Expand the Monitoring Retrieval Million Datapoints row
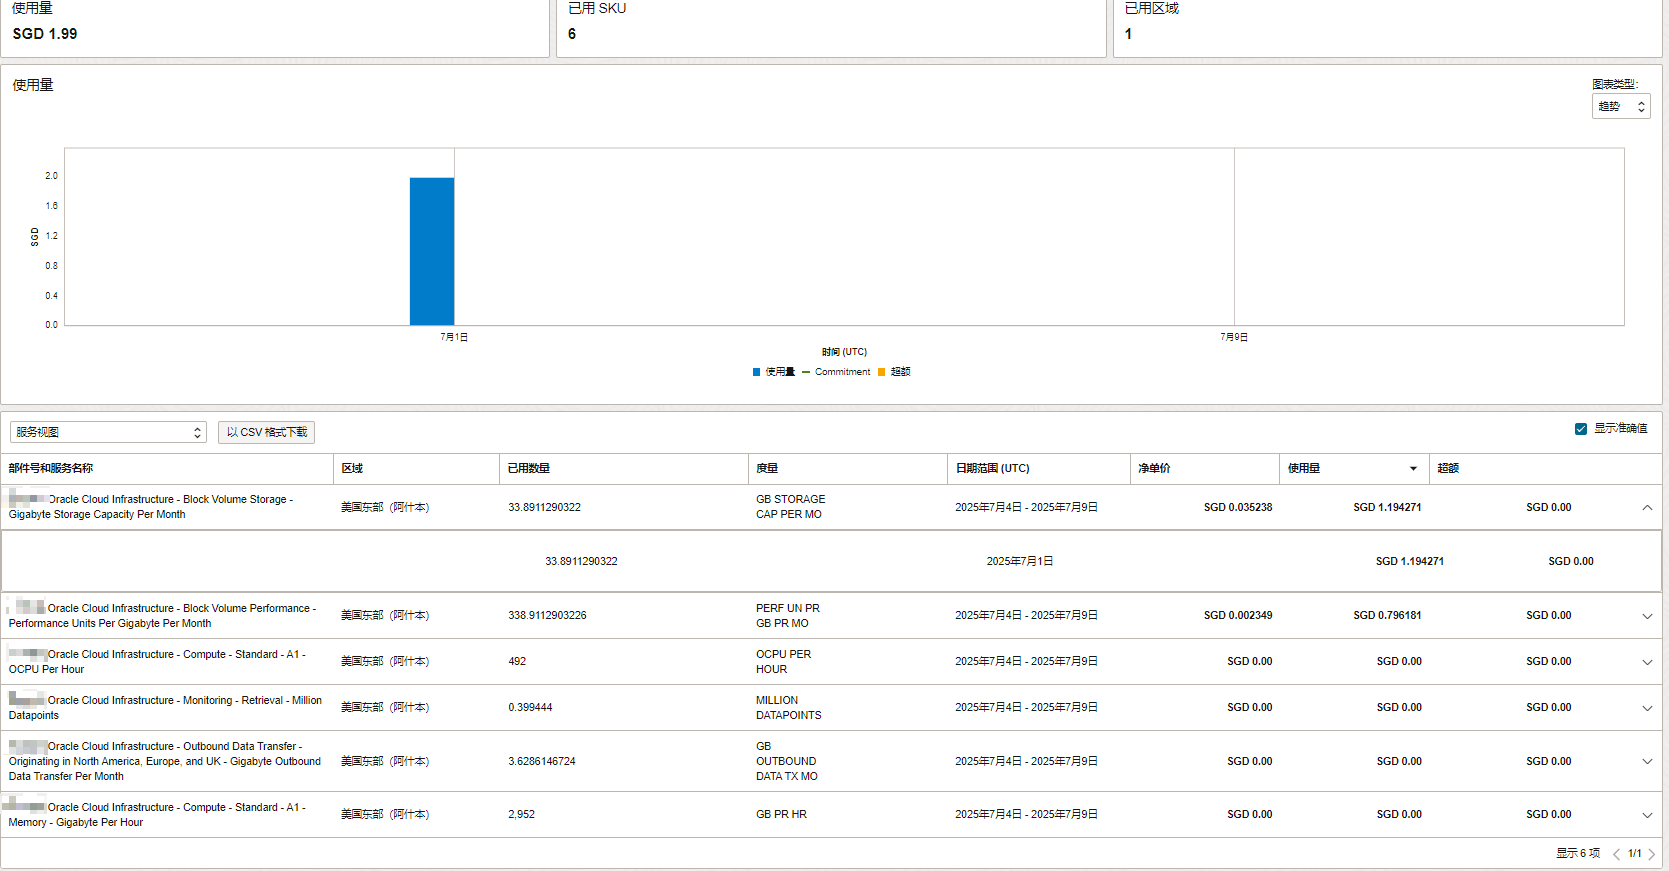The height and width of the screenshot is (871, 1669). [x=1646, y=708]
